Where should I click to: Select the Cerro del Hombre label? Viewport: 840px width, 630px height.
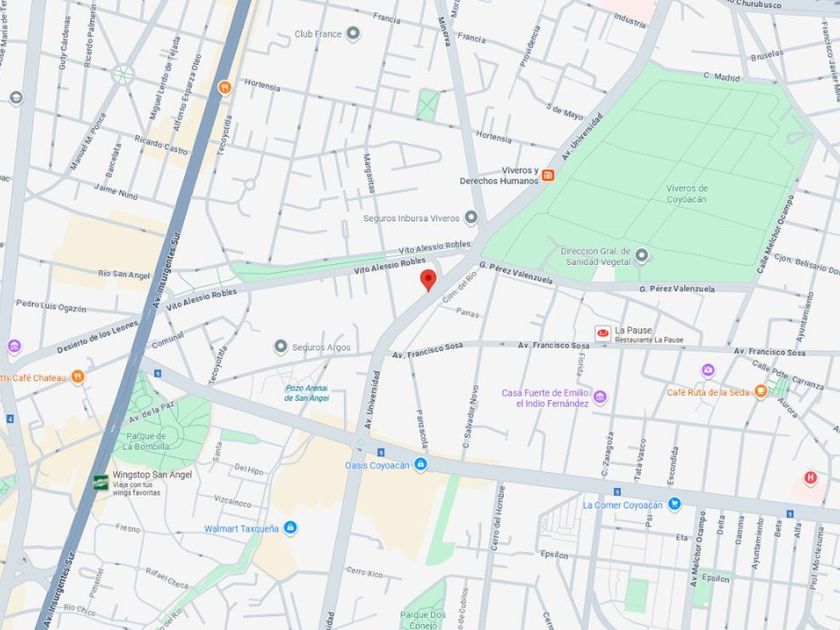498,518
